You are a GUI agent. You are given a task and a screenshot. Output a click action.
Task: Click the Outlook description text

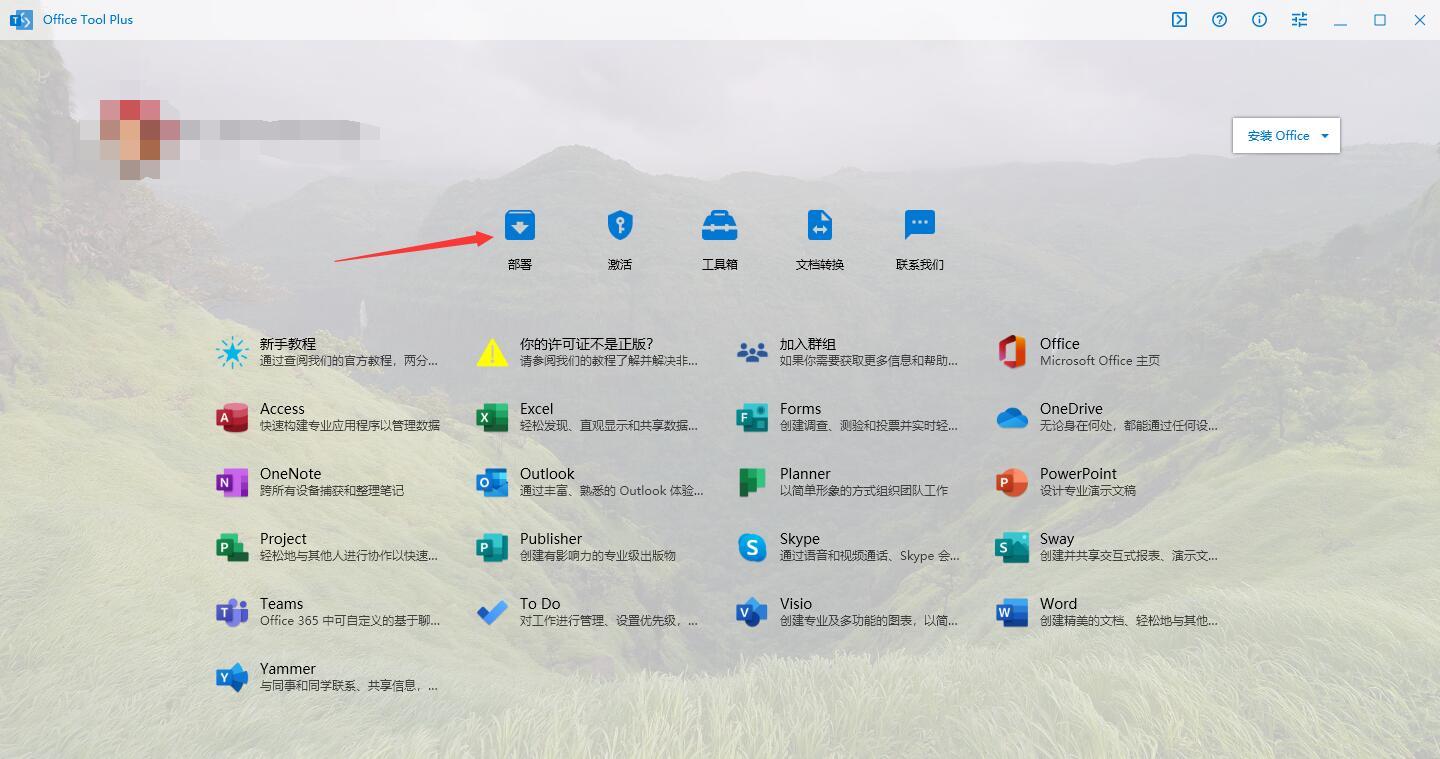click(612, 491)
